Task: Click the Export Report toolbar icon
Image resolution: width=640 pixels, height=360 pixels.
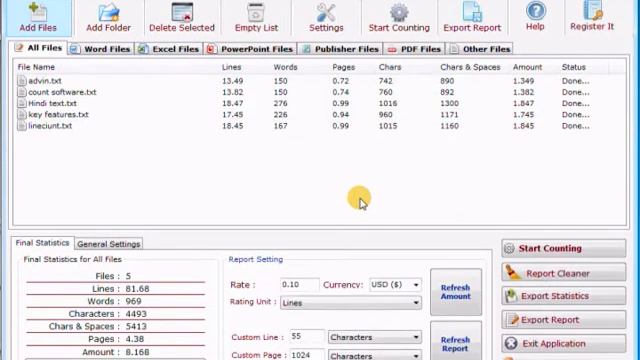Action: [472, 12]
